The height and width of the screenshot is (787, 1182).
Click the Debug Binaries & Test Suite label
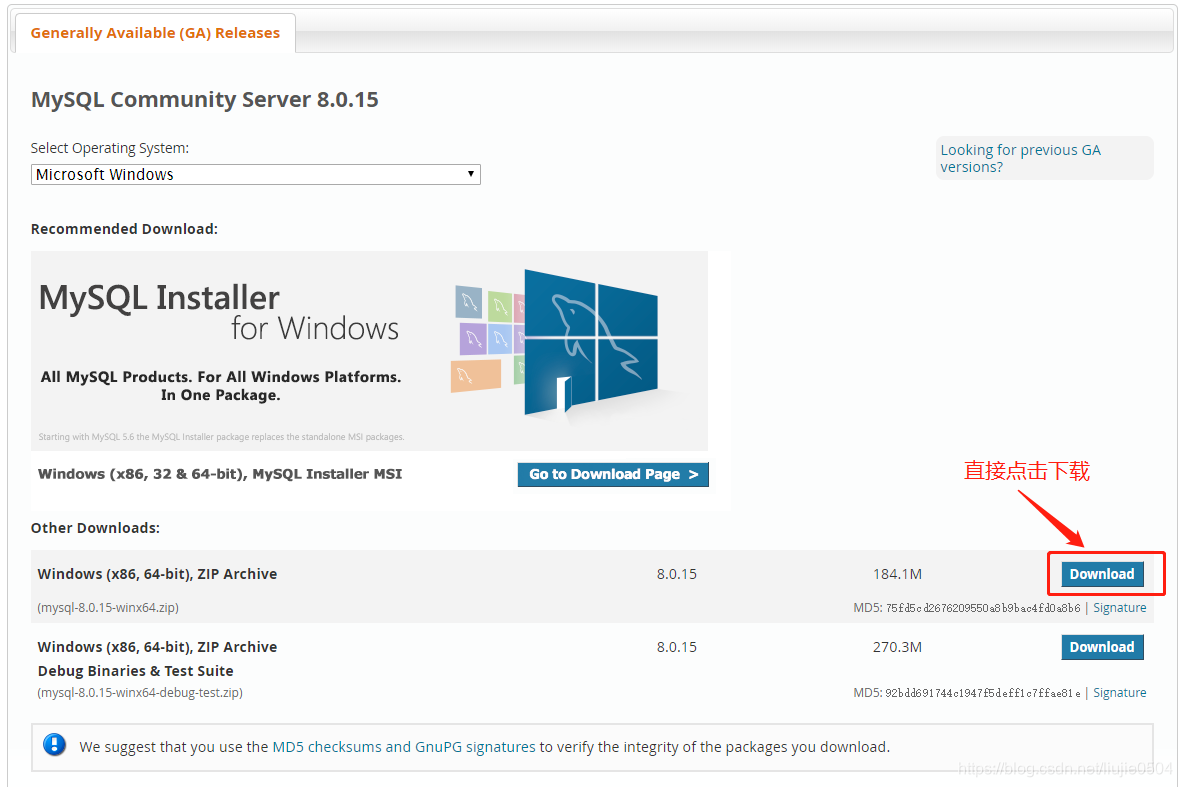(136, 671)
